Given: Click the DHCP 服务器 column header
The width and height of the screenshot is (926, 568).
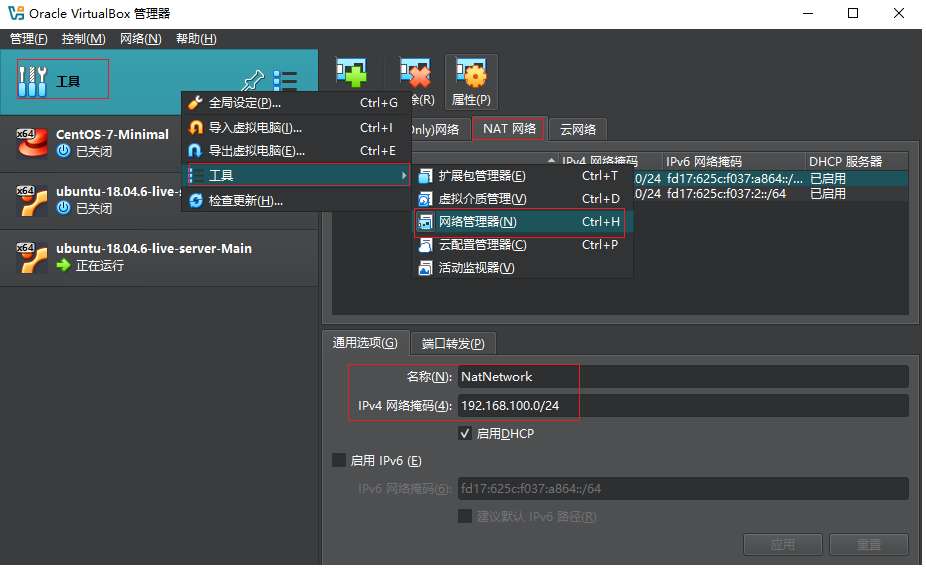Looking at the screenshot, I should pos(856,161).
